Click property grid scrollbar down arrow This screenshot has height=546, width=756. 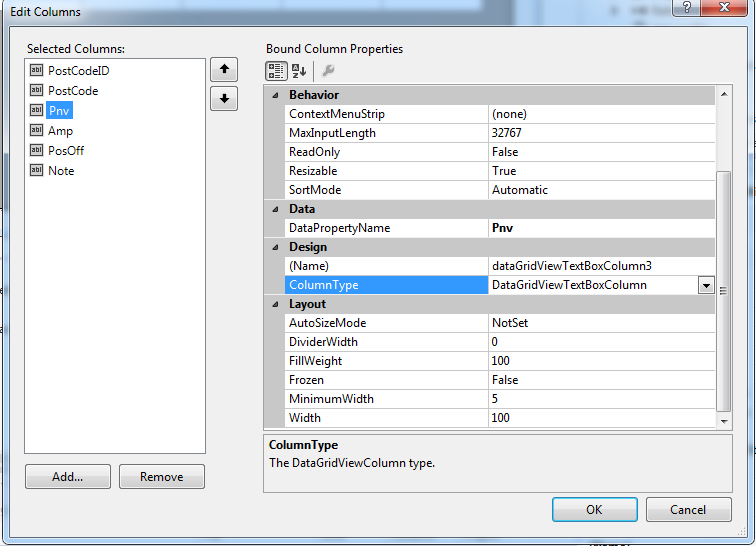724,422
